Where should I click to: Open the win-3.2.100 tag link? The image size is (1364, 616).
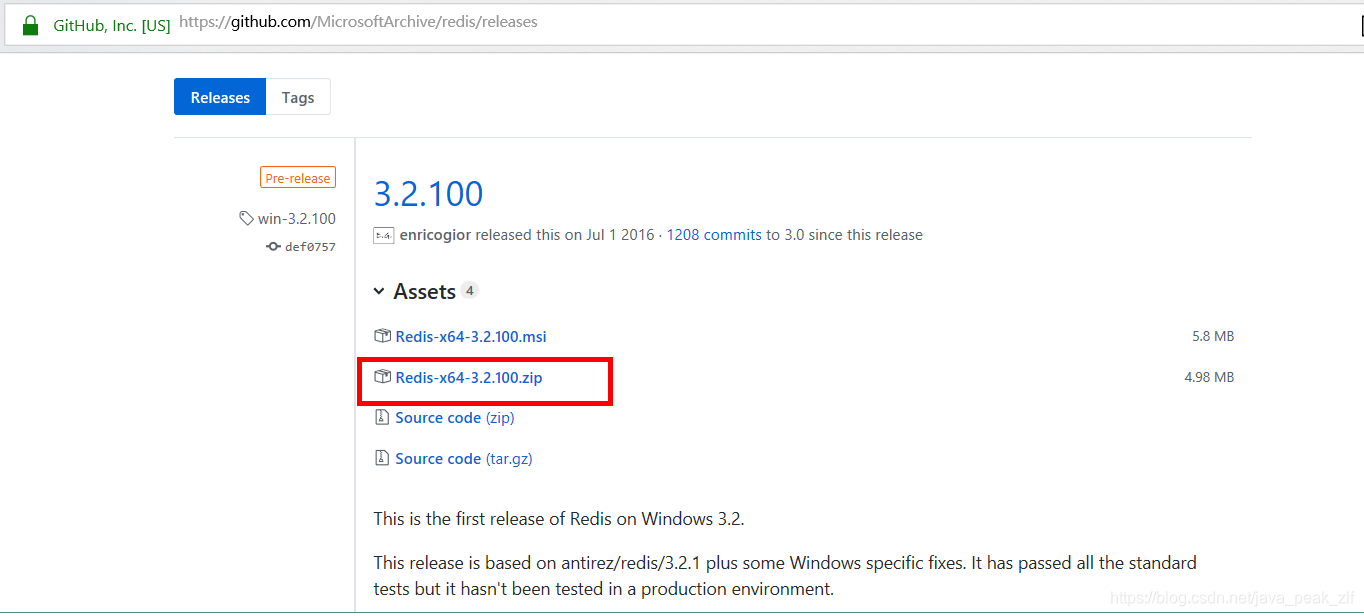click(x=297, y=218)
